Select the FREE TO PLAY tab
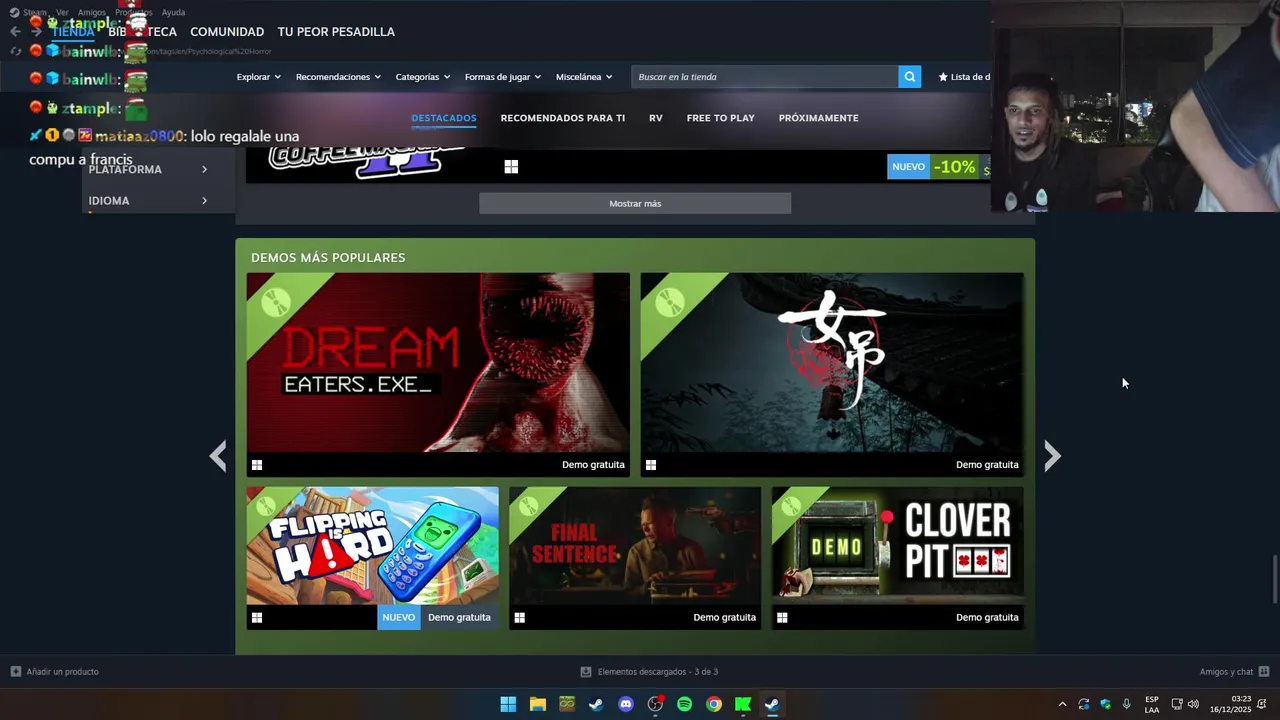 coord(721,118)
